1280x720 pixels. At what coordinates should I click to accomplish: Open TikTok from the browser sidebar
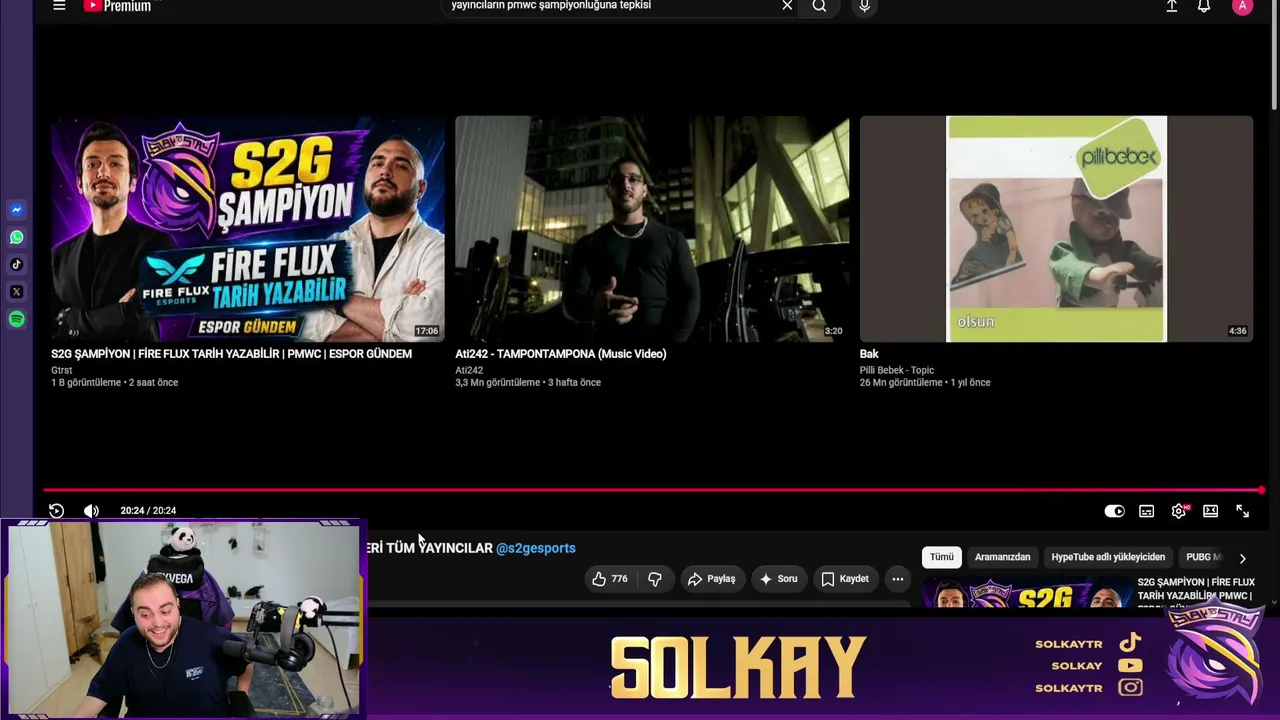17,265
